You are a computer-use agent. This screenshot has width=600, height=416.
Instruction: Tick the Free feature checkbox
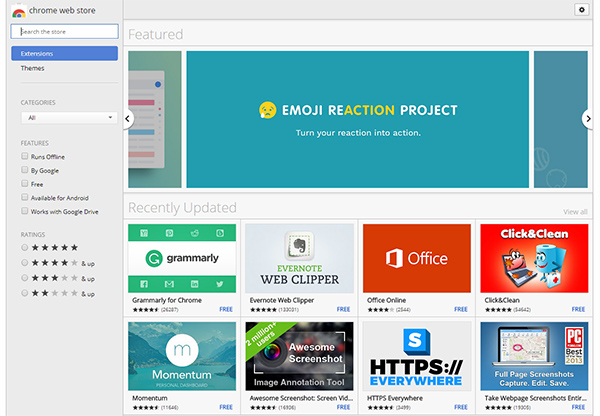tap(25, 184)
